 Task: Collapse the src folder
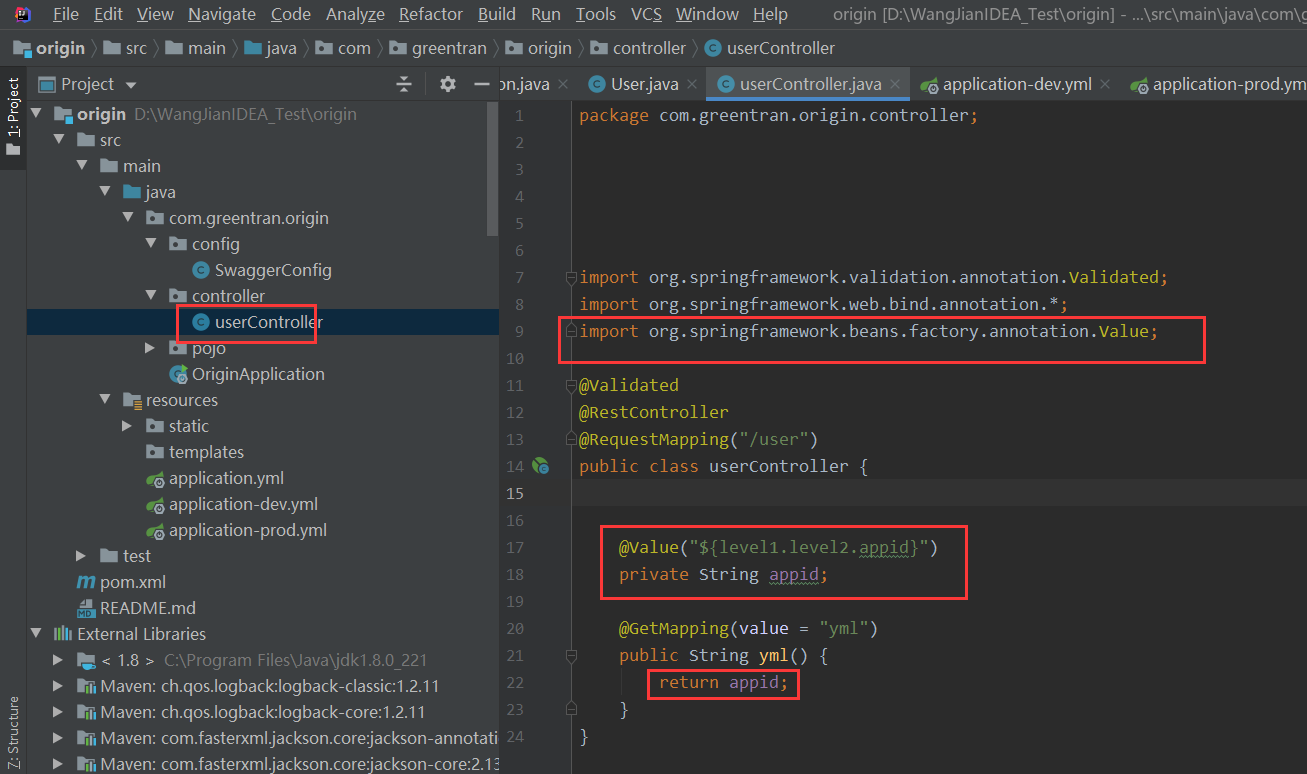[59, 139]
